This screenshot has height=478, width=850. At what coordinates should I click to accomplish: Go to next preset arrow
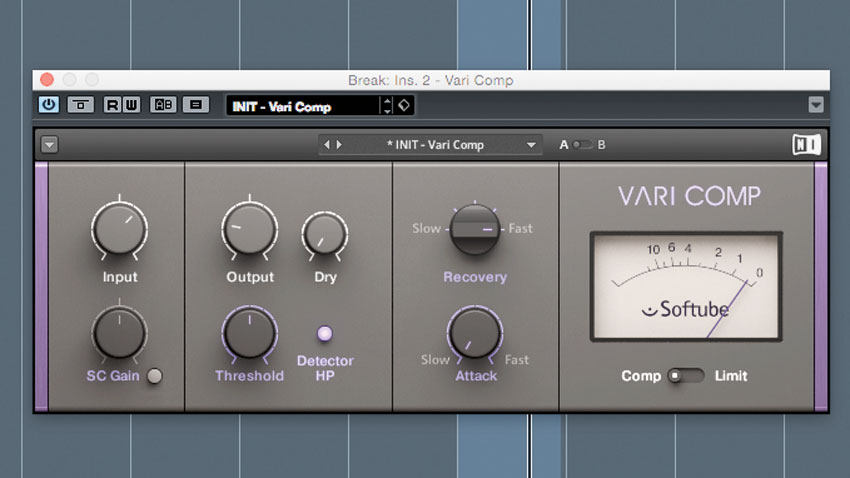(339, 145)
